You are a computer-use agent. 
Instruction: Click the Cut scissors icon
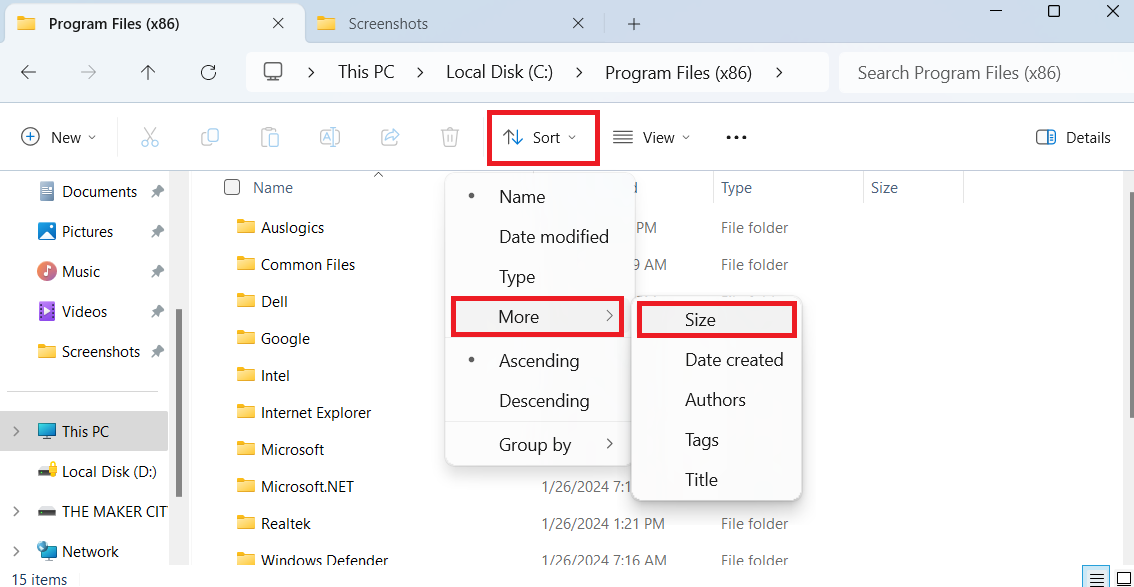pos(150,137)
